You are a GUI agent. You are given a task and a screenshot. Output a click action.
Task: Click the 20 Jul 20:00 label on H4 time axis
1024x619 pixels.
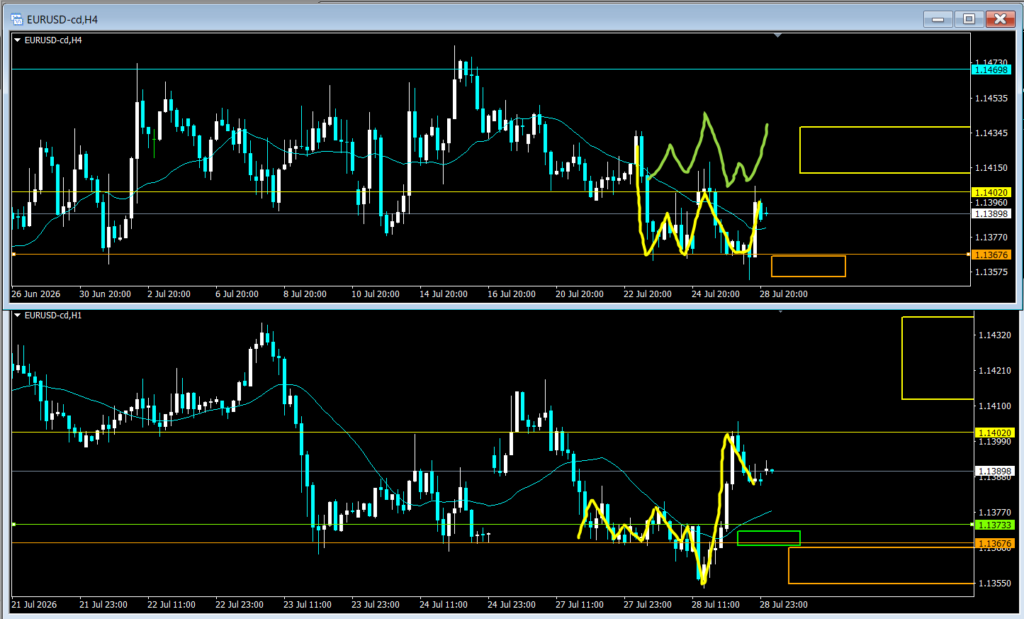[x=579, y=294]
